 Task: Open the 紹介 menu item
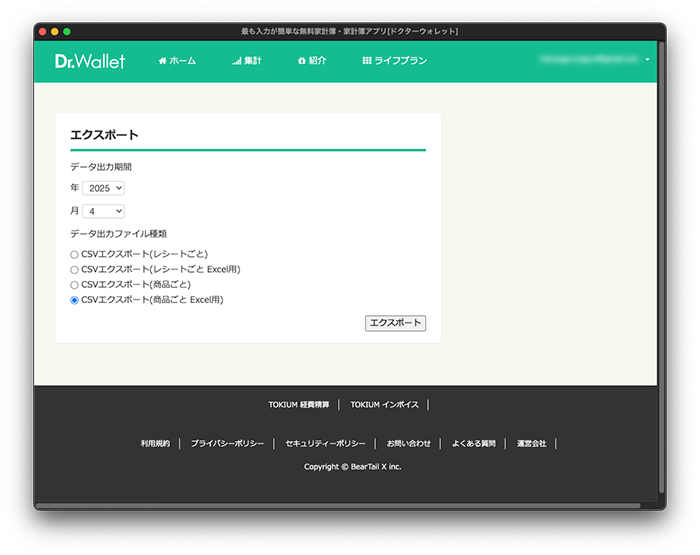pyautogui.click(x=312, y=61)
